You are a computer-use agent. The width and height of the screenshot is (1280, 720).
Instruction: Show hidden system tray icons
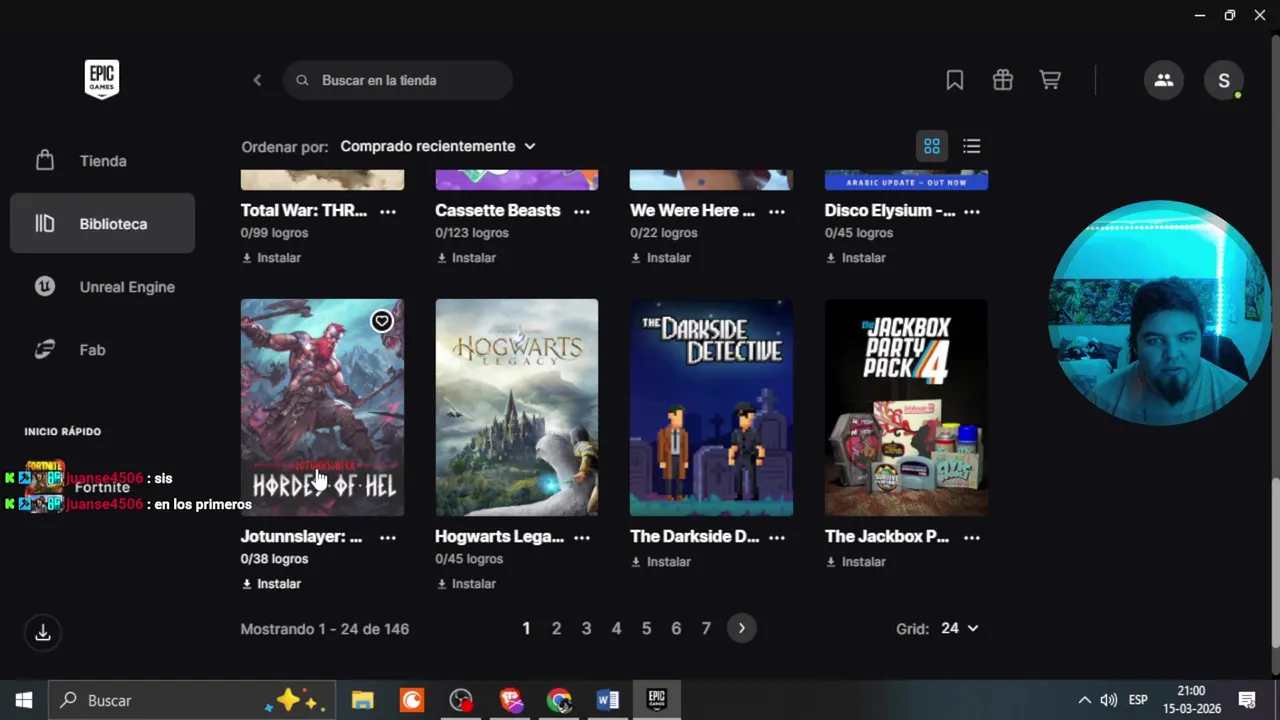1084,700
